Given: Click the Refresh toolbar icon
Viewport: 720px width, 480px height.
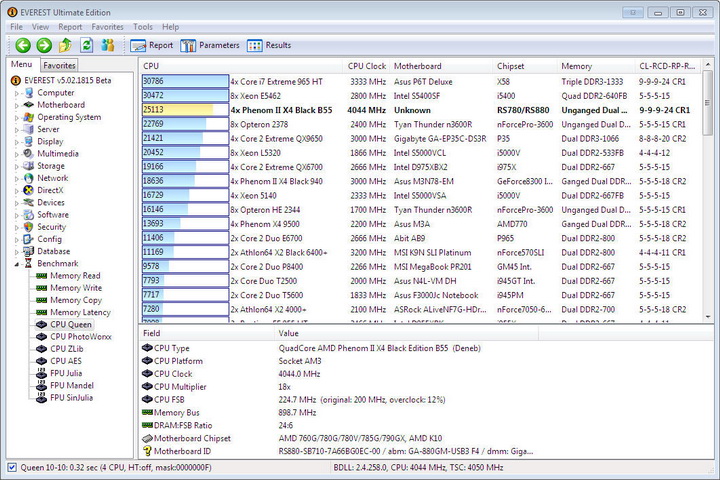Looking at the screenshot, I should point(86,45).
